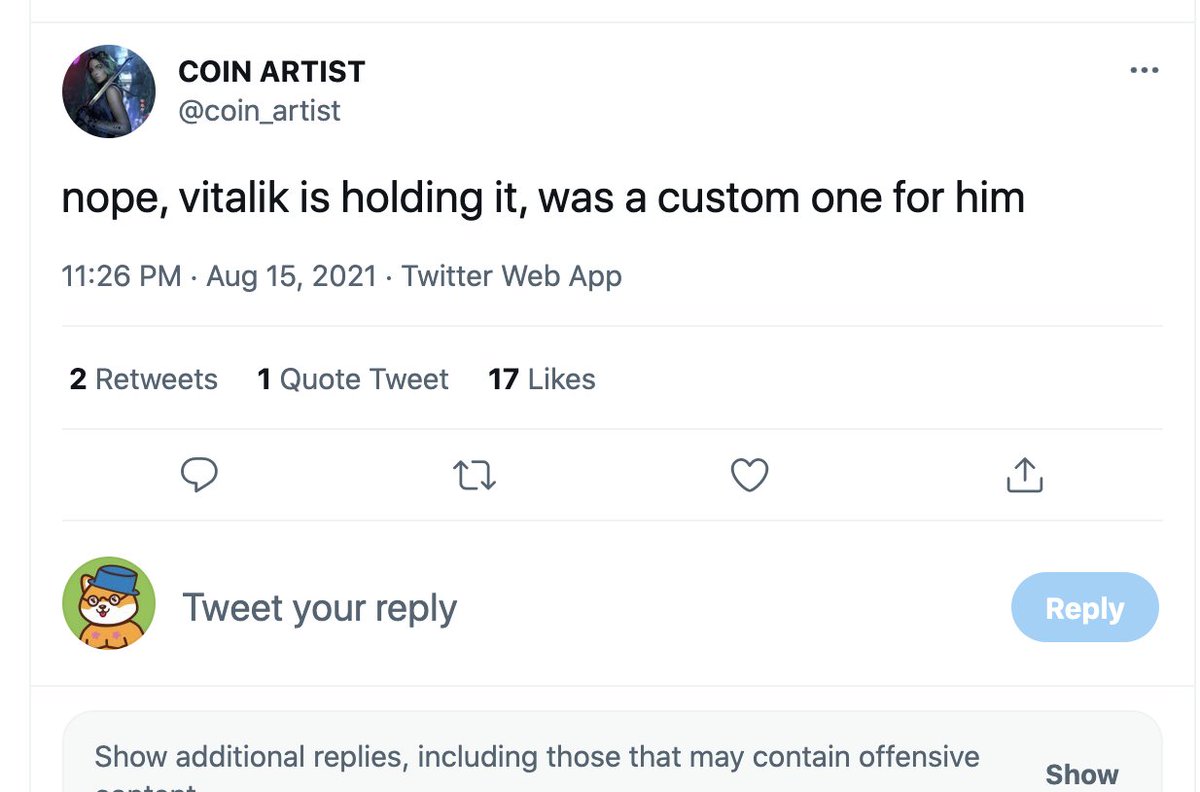Open the COIN ARTIST display name link
Viewport: 1200px width, 792px height.
[x=271, y=72]
